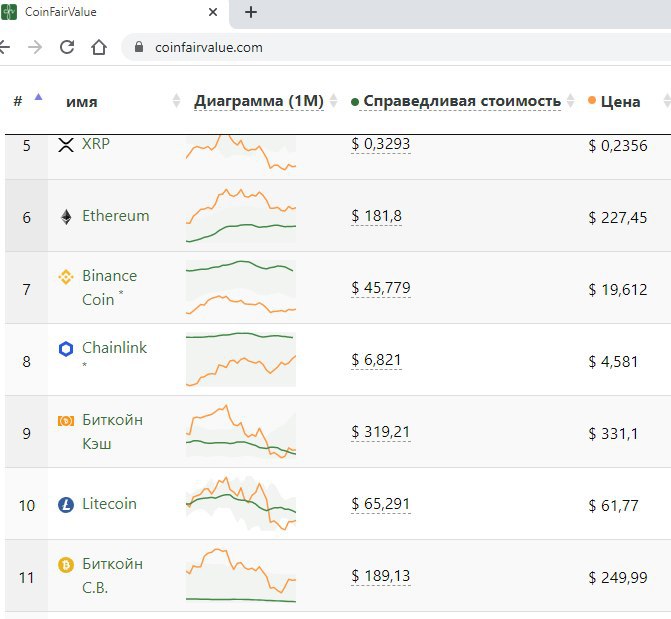Image resolution: width=671 pixels, height=619 pixels.
Task: Open the Биткойн С.В. coin link
Action: (x=112, y=575)
